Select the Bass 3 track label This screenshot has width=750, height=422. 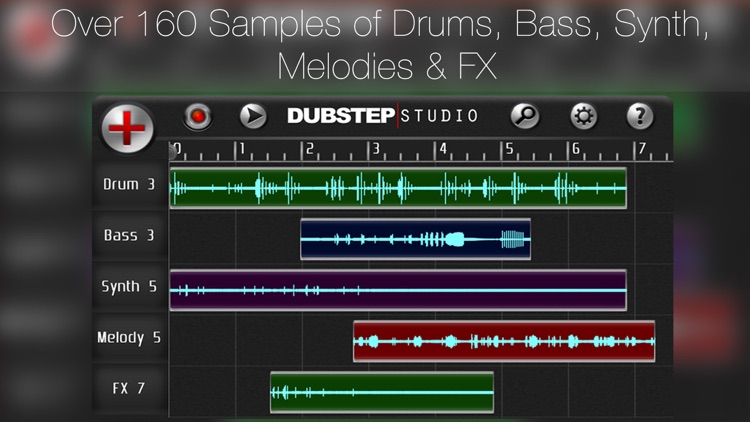[129, 235]
